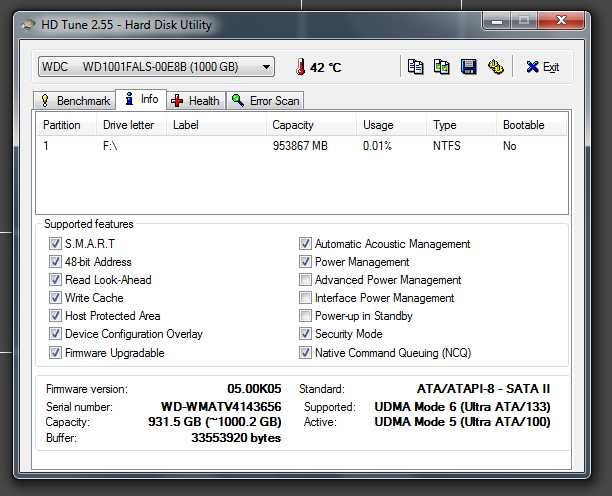Click the Usage column header
The height and width of the screenshot is (496, 612).
coord(391,125)
